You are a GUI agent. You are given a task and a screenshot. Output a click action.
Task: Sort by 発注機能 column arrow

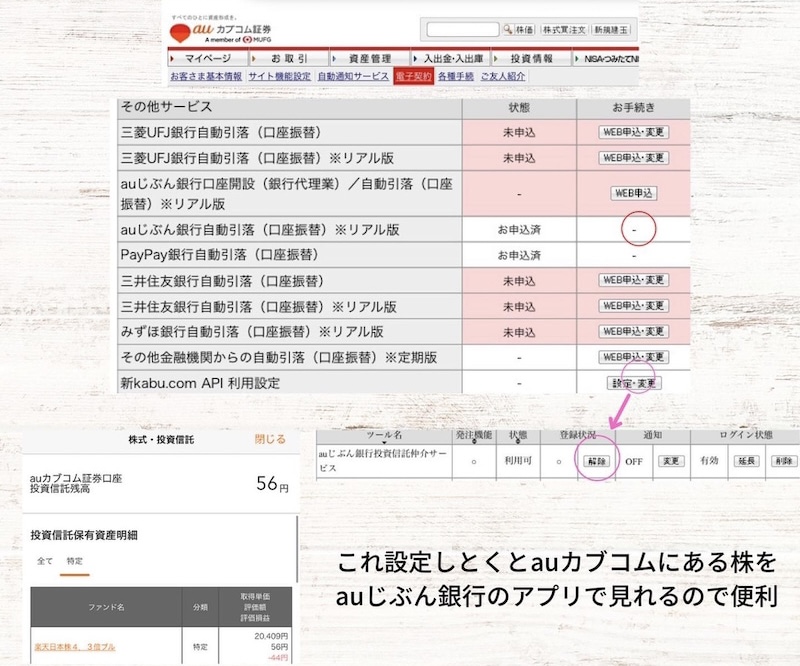tap(474, 442)
